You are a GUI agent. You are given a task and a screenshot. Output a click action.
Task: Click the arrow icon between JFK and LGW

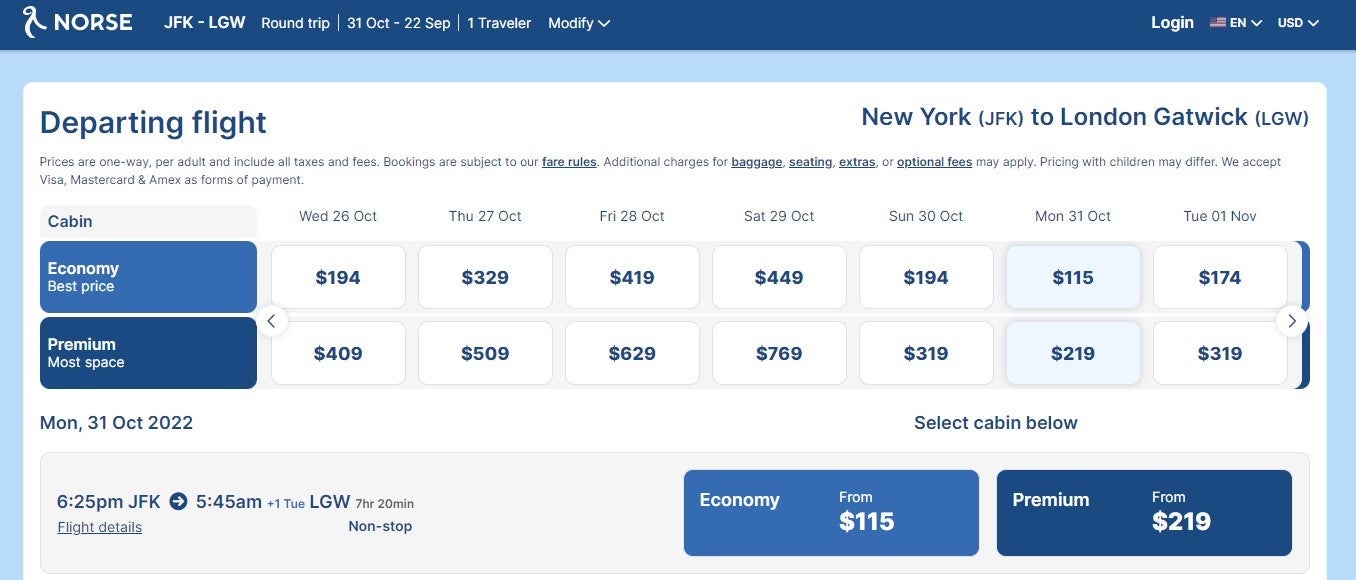[x=178, y=501]
